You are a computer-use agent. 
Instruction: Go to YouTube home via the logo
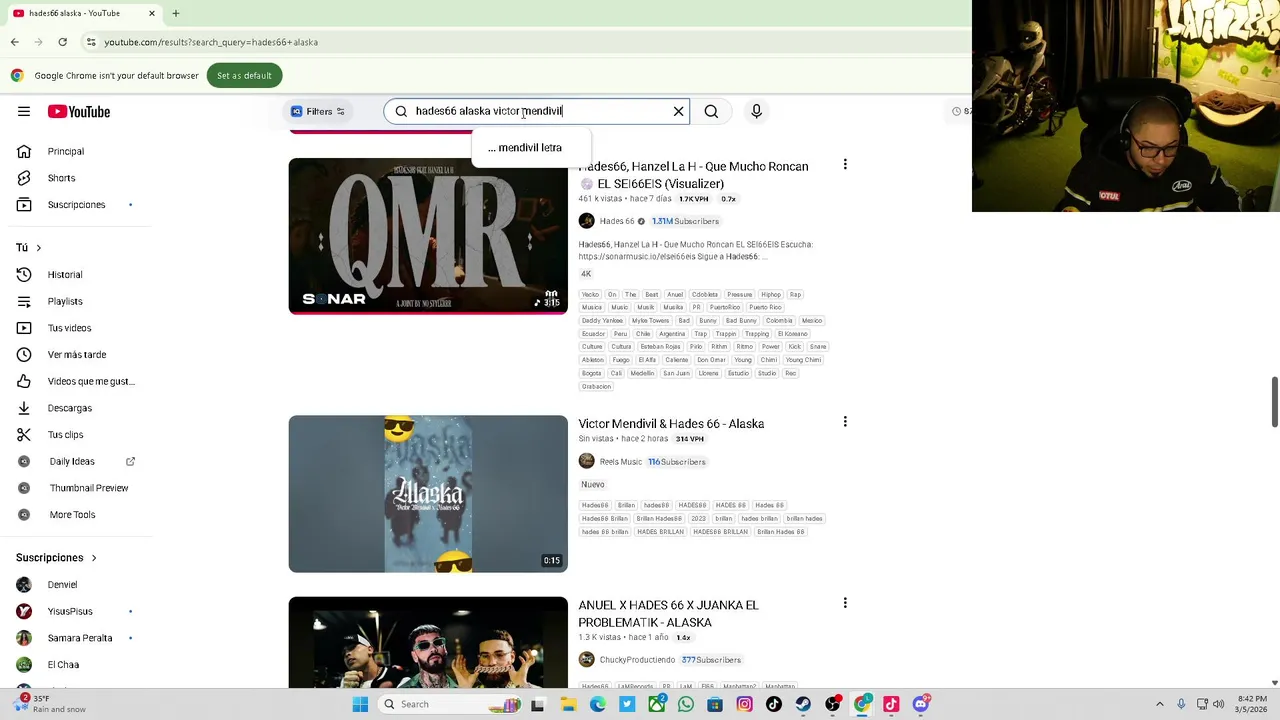click(79, 111)
